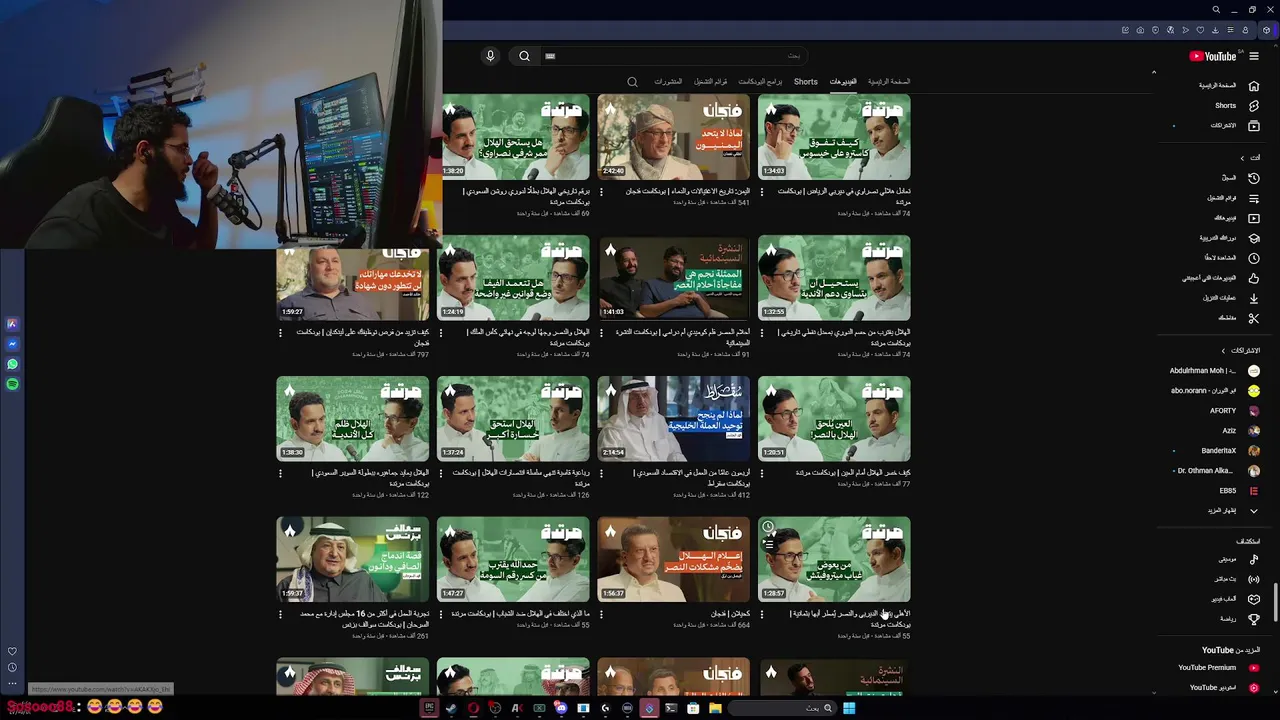Open Your courses graduation-cap item
Viewport: 1280px width, 720px height.
[x=1229, y=238]
